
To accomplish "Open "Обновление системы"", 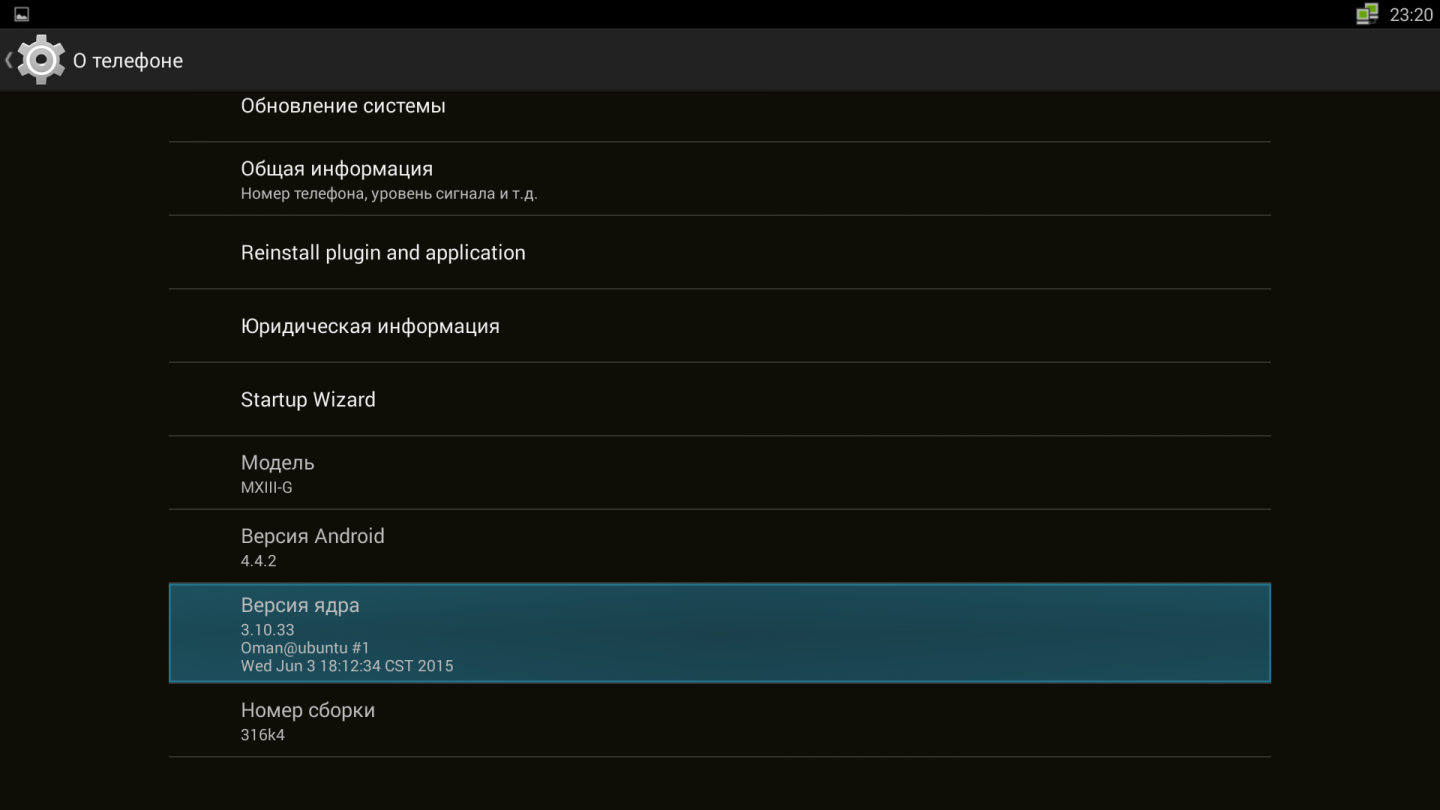I will coord(343,106).
